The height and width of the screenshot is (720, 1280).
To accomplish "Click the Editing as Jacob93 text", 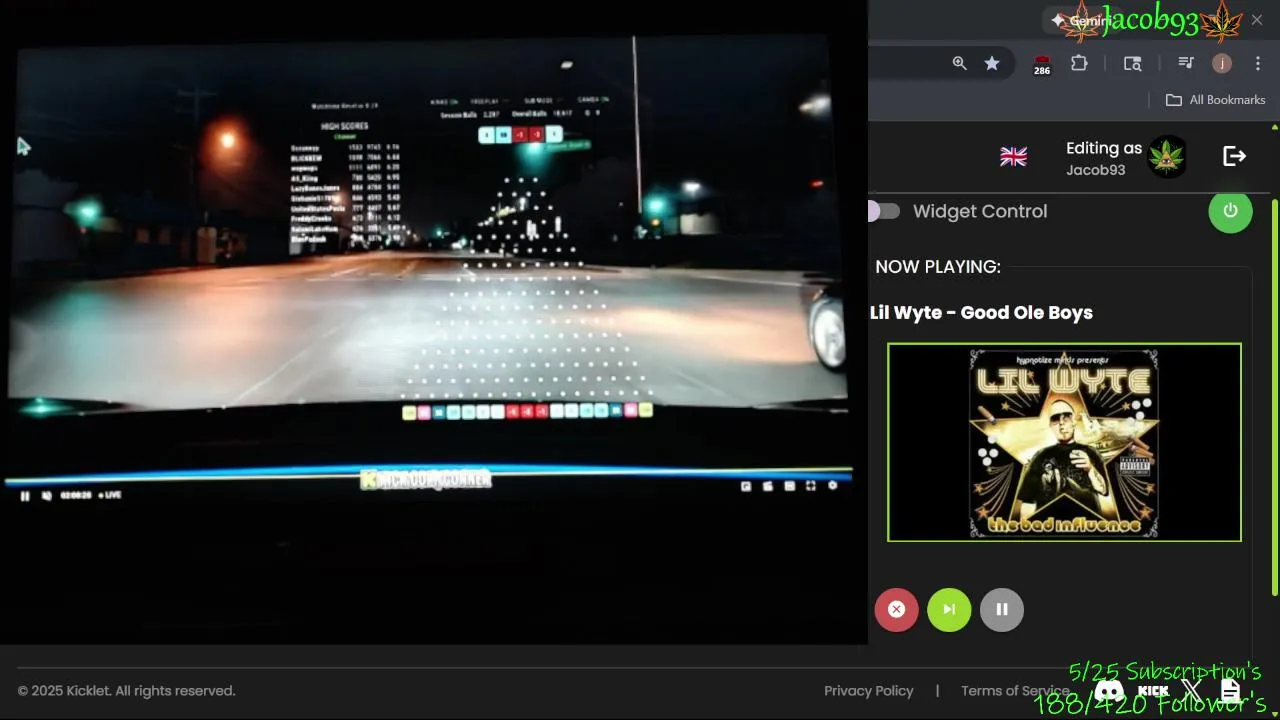I will [x=1103, y=158].
